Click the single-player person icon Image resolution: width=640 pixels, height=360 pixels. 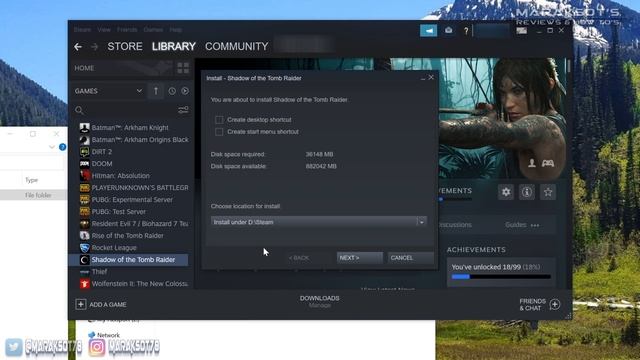click(x=532, y=163)
